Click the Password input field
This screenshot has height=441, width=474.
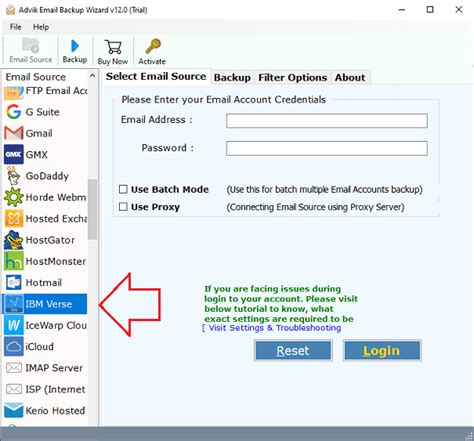coord(327,148)
